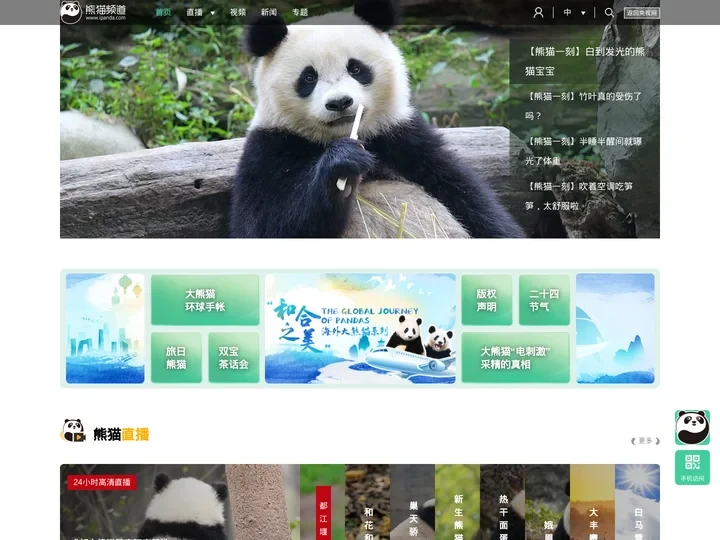720x540 pixels.
Task: Click the 返回央视网 button
Action: 641,13
